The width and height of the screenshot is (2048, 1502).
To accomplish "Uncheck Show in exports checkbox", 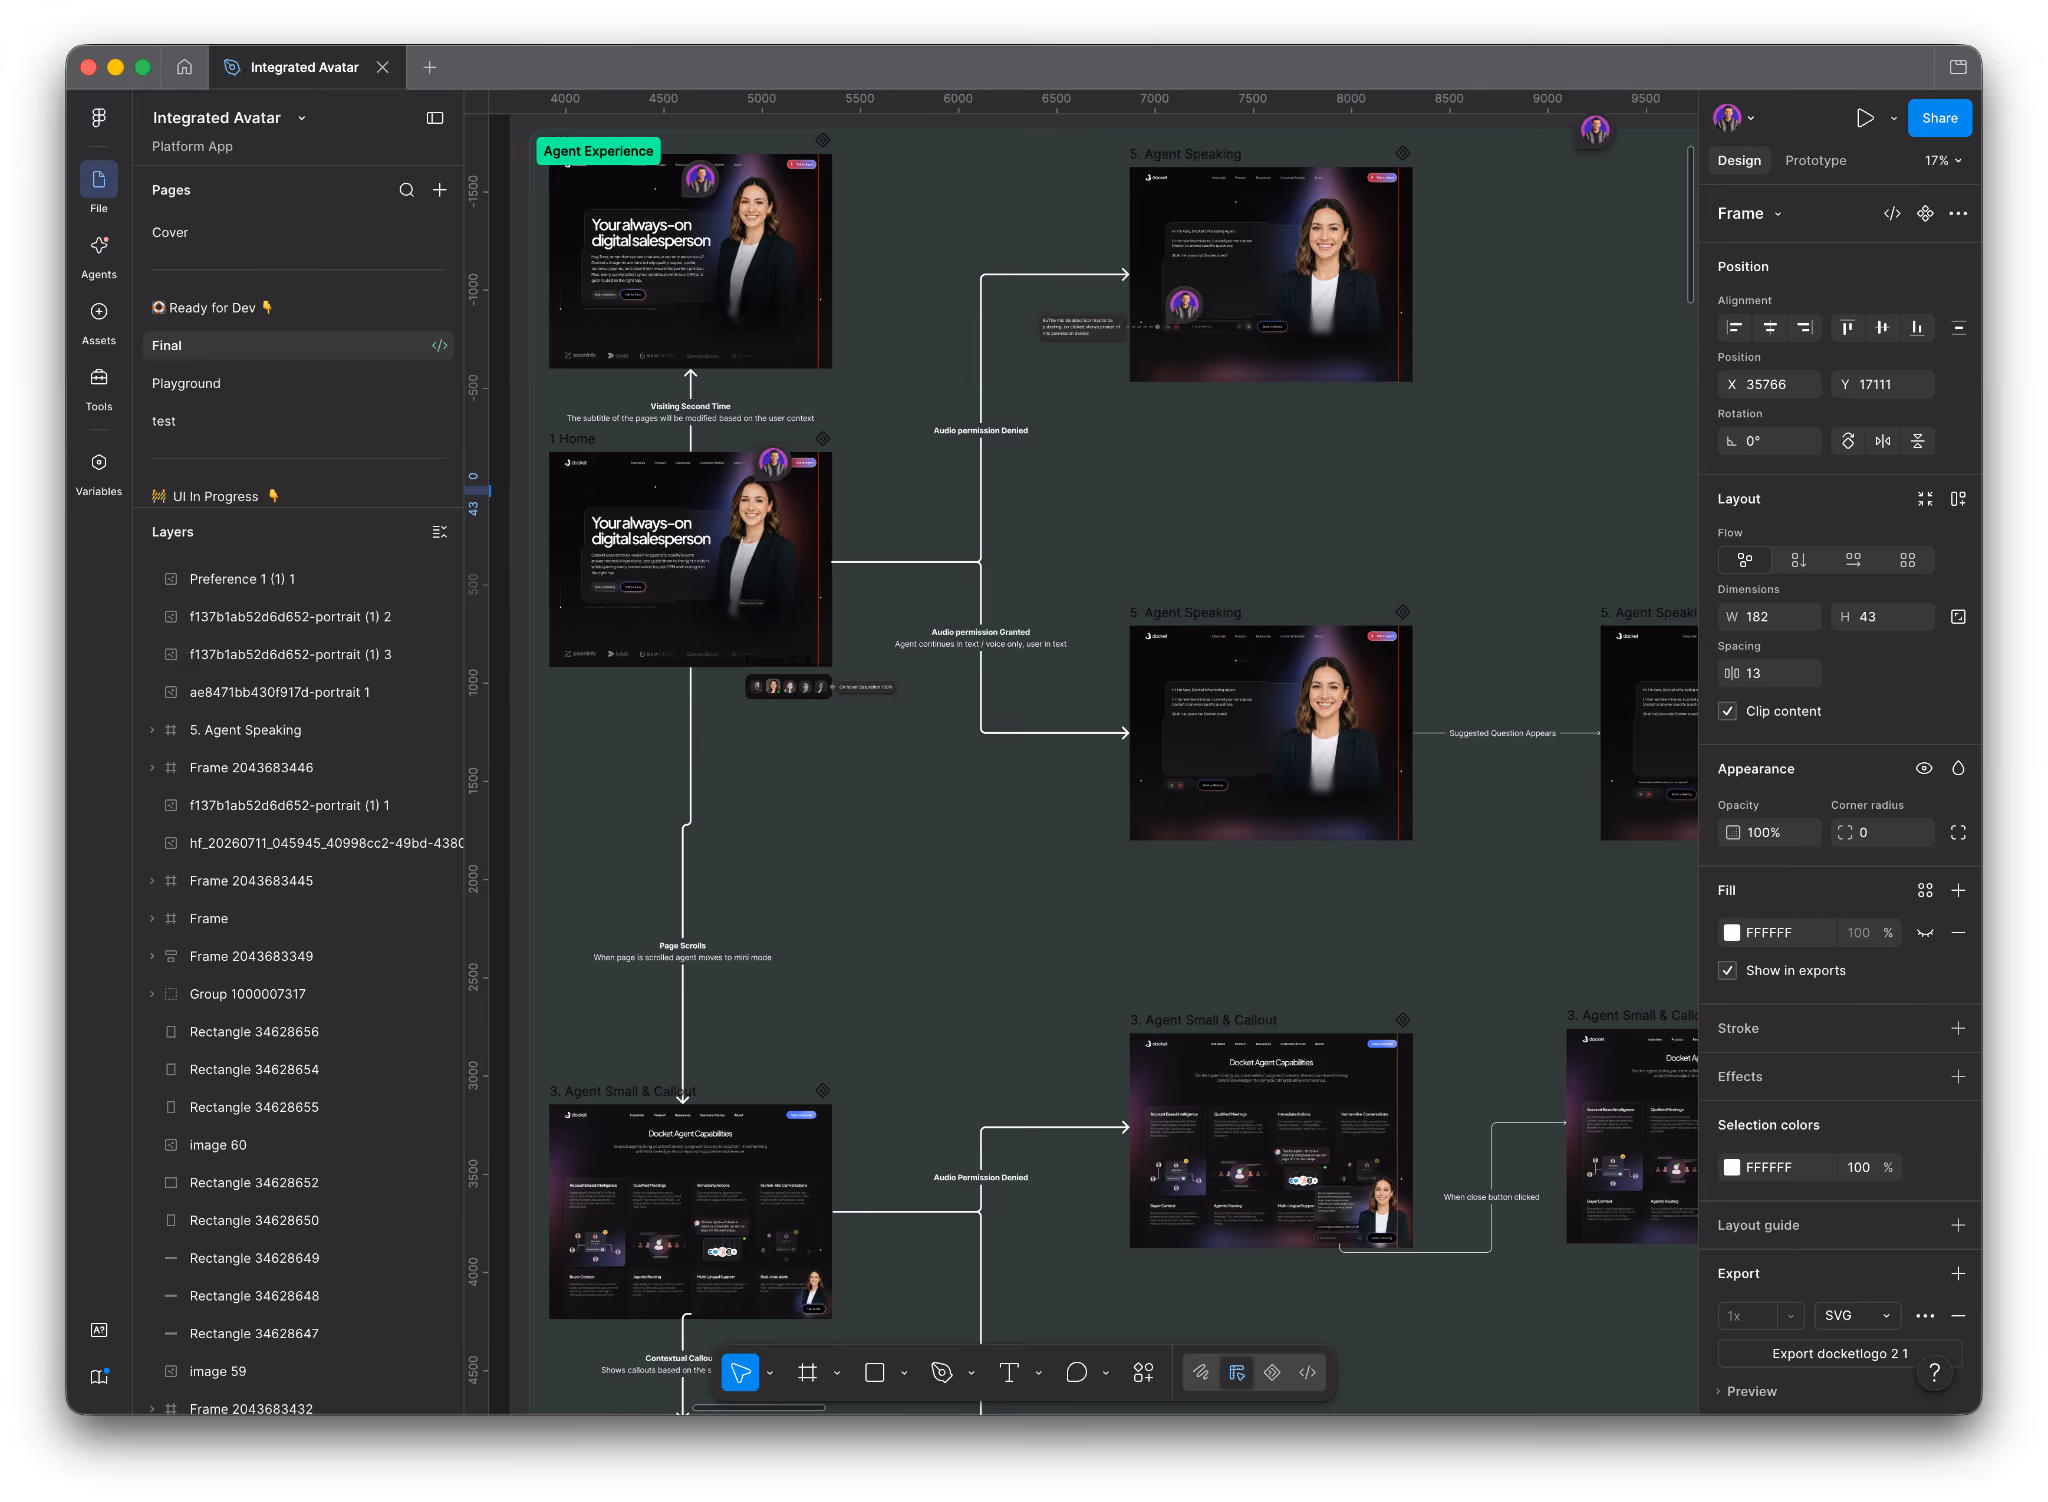I will tap(1727, 970).
